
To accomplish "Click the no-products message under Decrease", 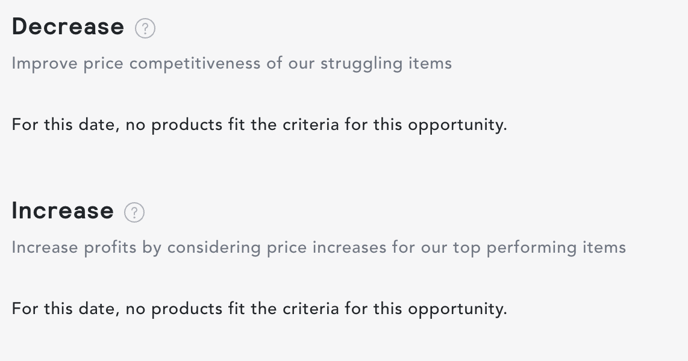I will click(259, 125).
